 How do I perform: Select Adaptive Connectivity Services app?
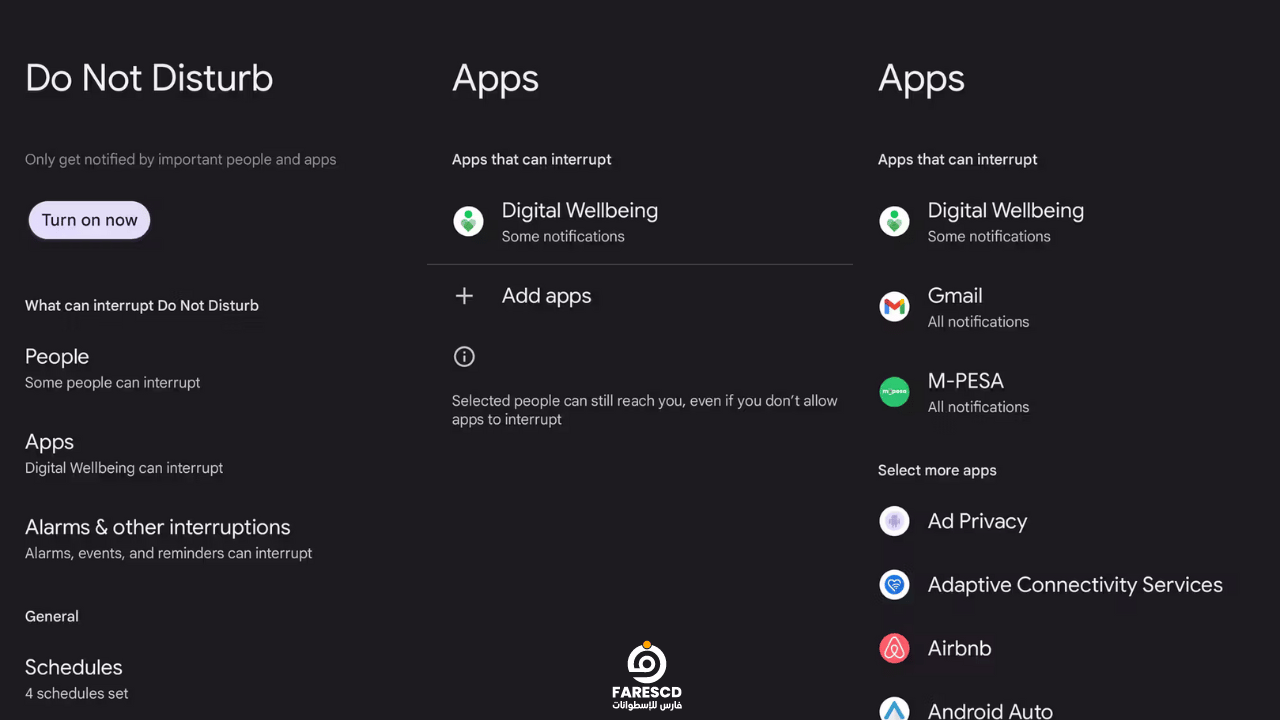click(x=1066, y=585)
